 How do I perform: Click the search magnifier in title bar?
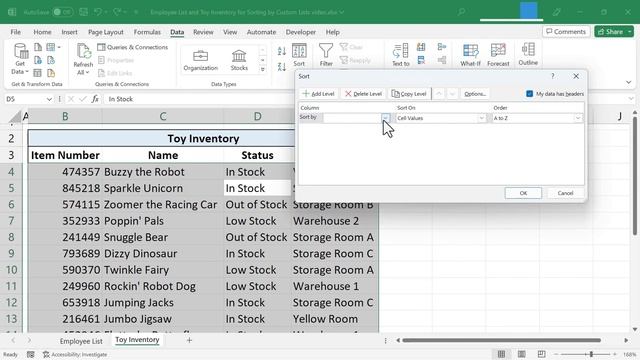(x=462, y=12)
